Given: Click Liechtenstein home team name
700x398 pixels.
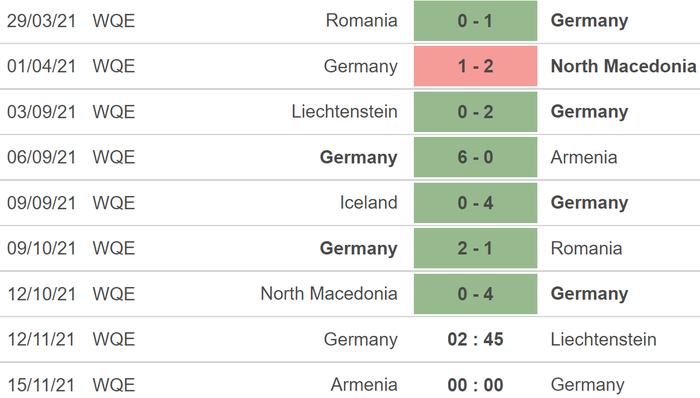Looking at the screenshot, I should pyautogui.click(x=344, y=112).
